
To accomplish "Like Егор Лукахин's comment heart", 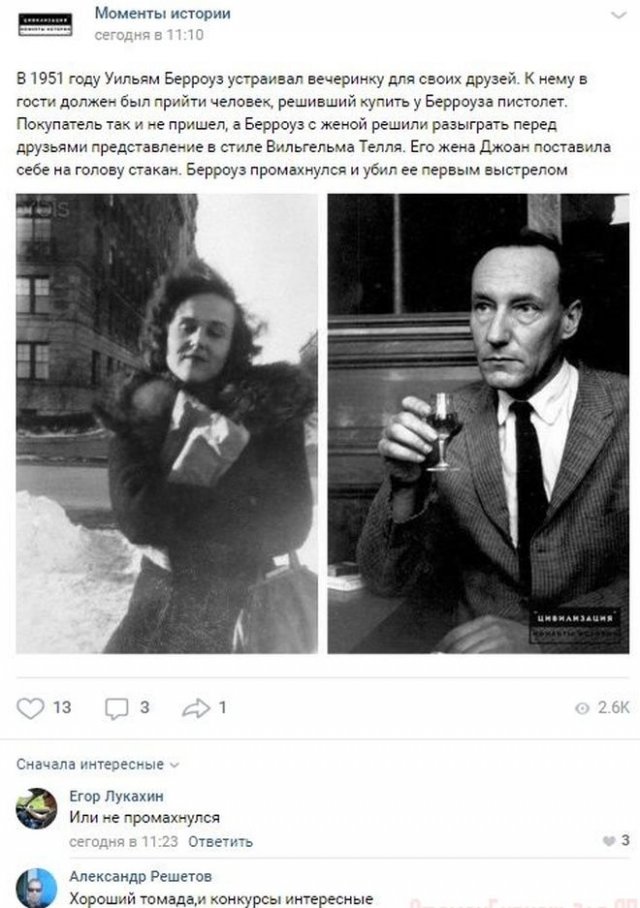I will tap(609, 841).
